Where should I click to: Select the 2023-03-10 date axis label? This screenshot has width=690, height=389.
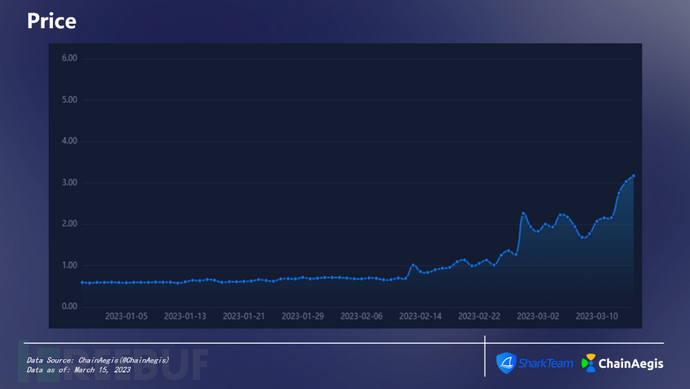pyautogui.click(x=597, y=316)
